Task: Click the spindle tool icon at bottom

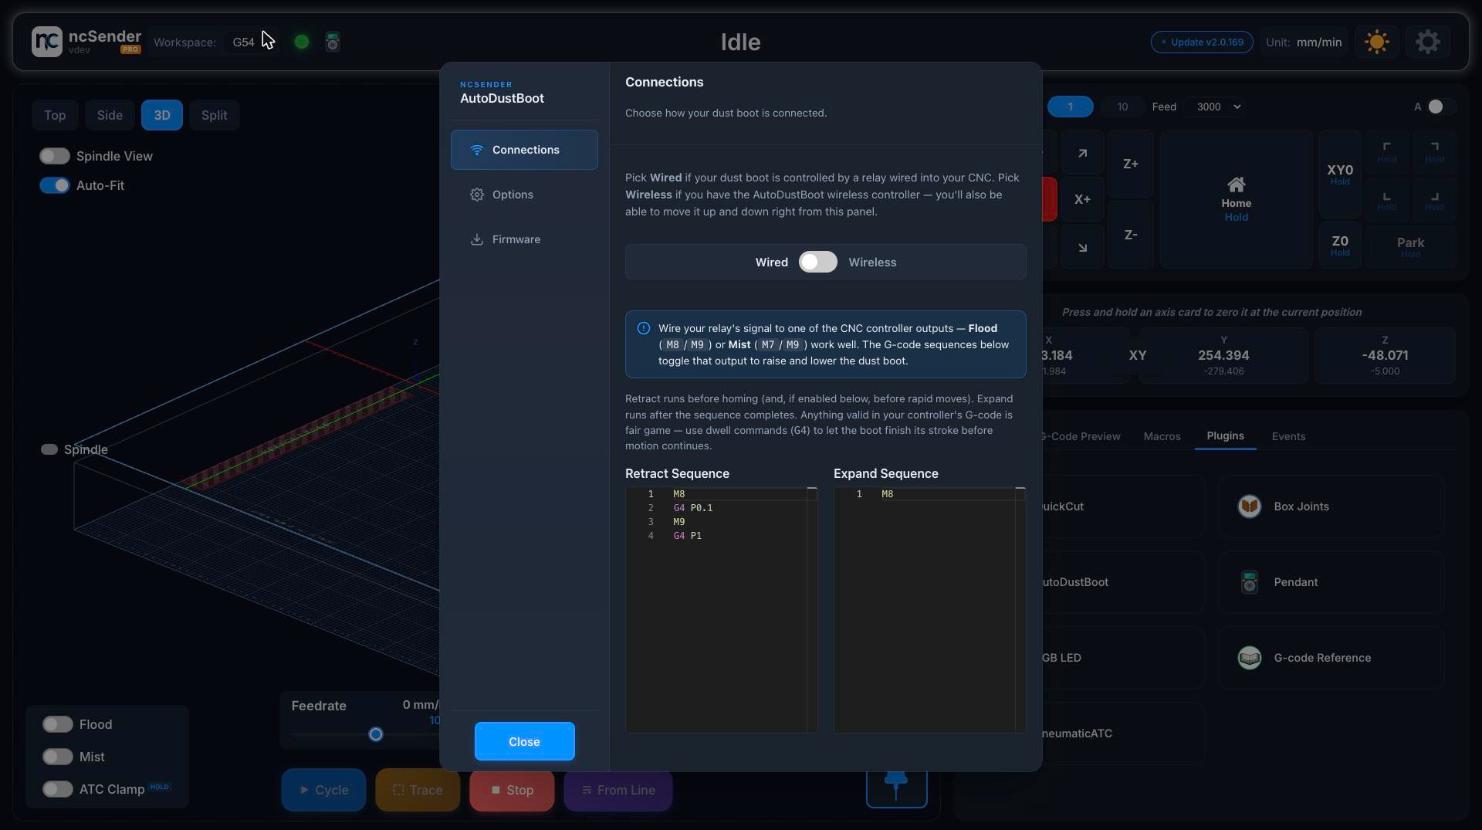Action: point(896,786)
